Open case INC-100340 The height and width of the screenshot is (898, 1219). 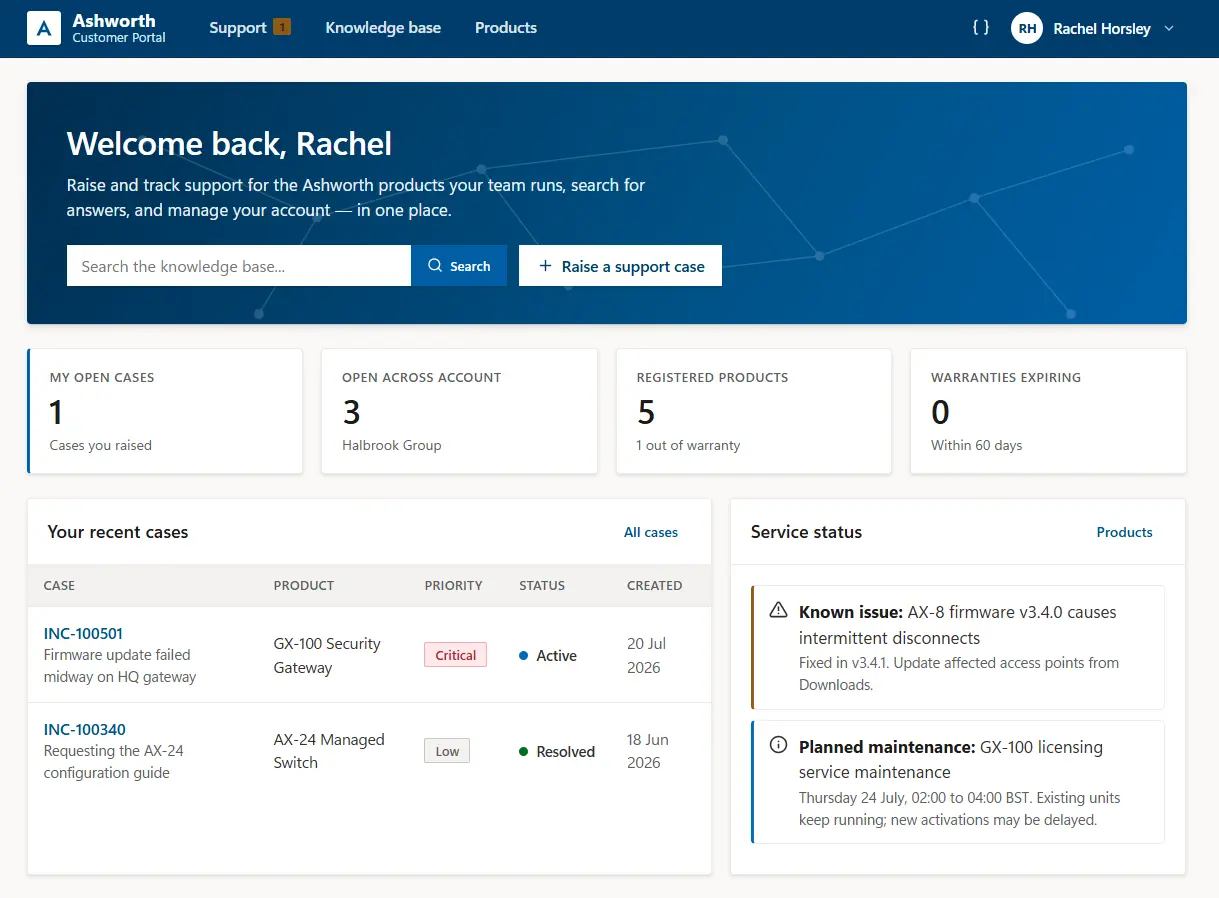[85, 729]
